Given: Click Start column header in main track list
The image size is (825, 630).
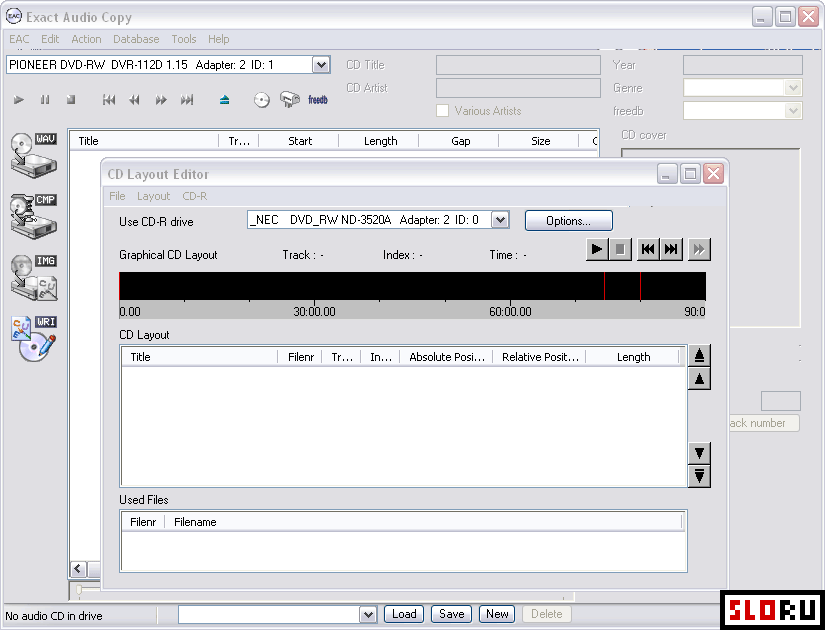Looking at the screenshot, I should point(299,141).
